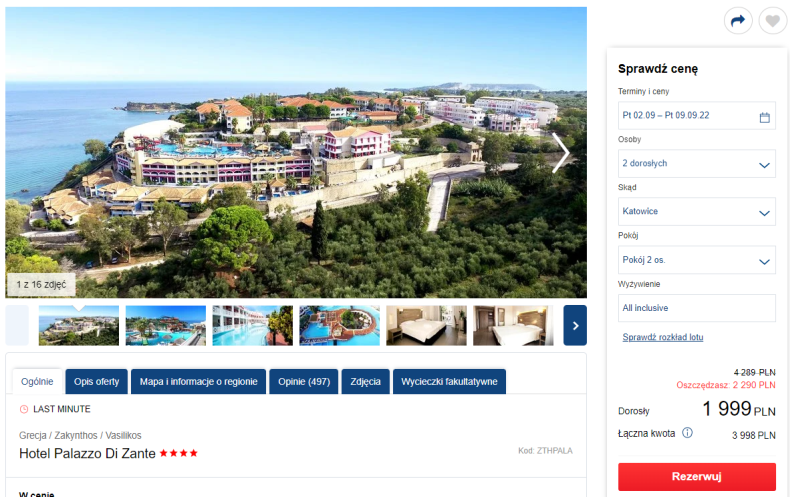Open the Katowice departure dropdown
The height and width of the screenshot is (497, 790).
pos(696,211)
